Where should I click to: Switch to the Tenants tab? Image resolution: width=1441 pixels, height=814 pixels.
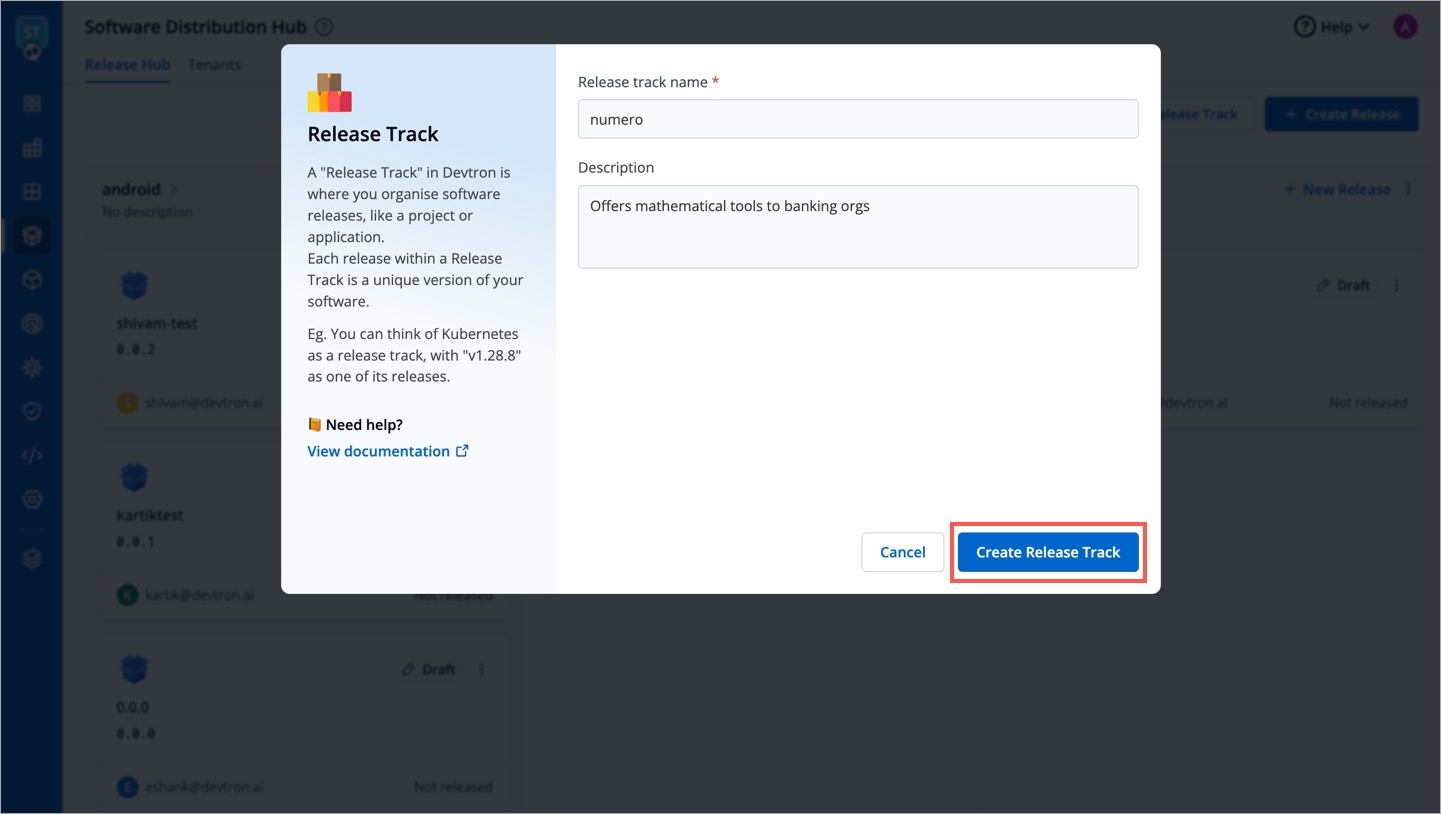[214, 65]
